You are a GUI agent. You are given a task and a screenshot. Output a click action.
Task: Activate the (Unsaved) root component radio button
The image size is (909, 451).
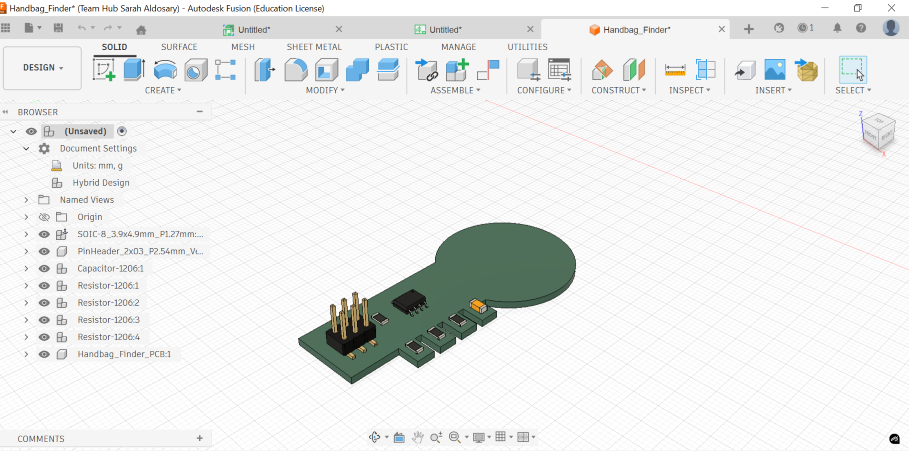pyautogui.click(x=122, y=131)
